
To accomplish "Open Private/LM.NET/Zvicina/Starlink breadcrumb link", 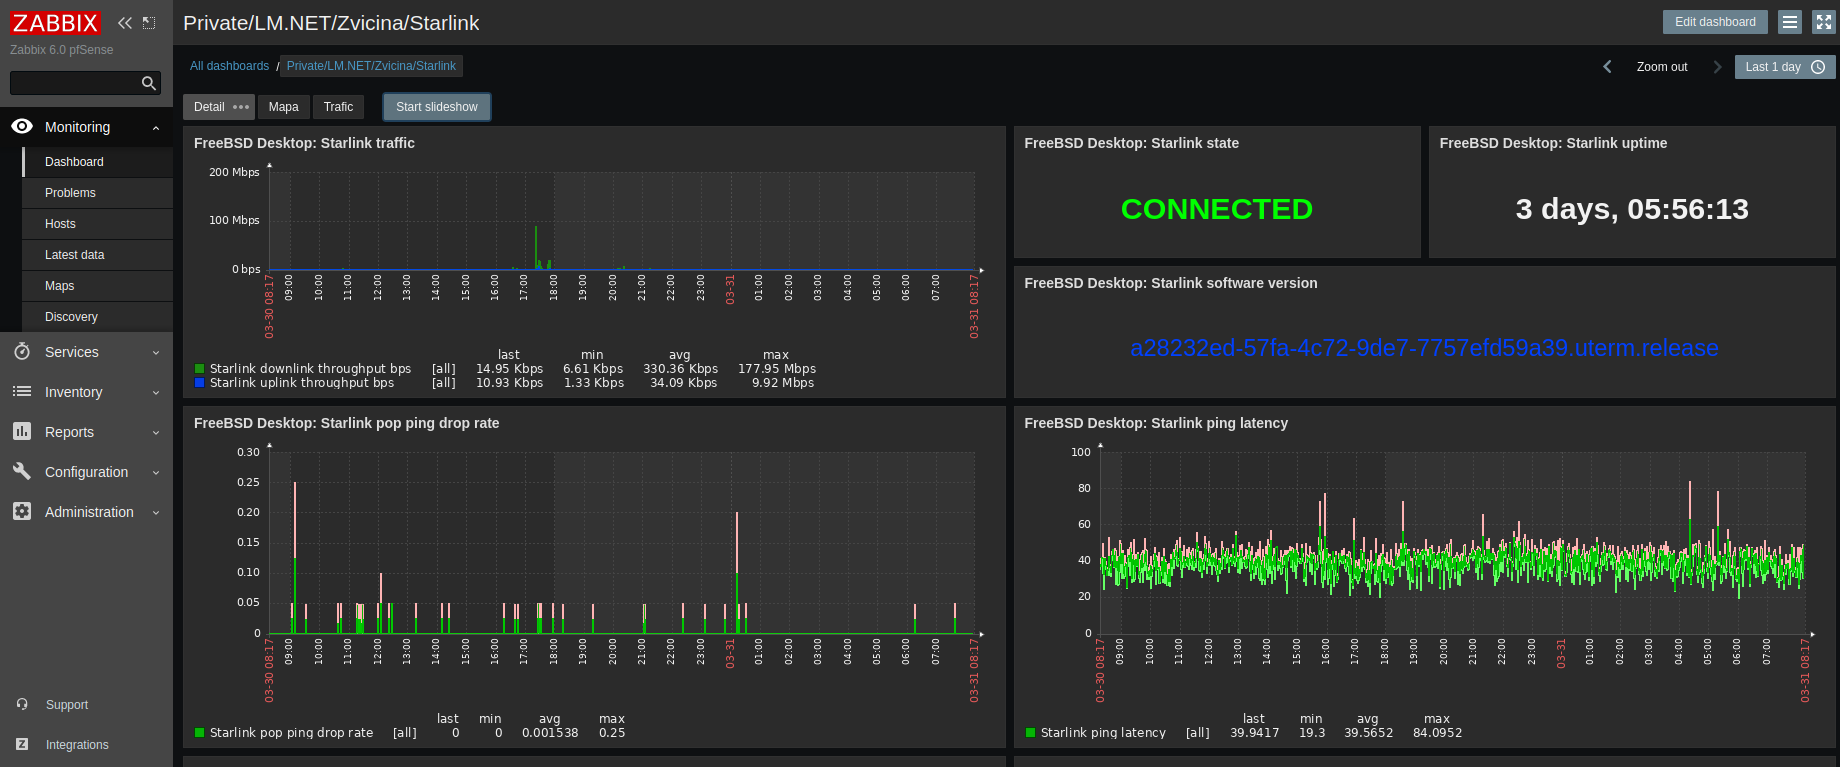I will click(x=371, y=66).
